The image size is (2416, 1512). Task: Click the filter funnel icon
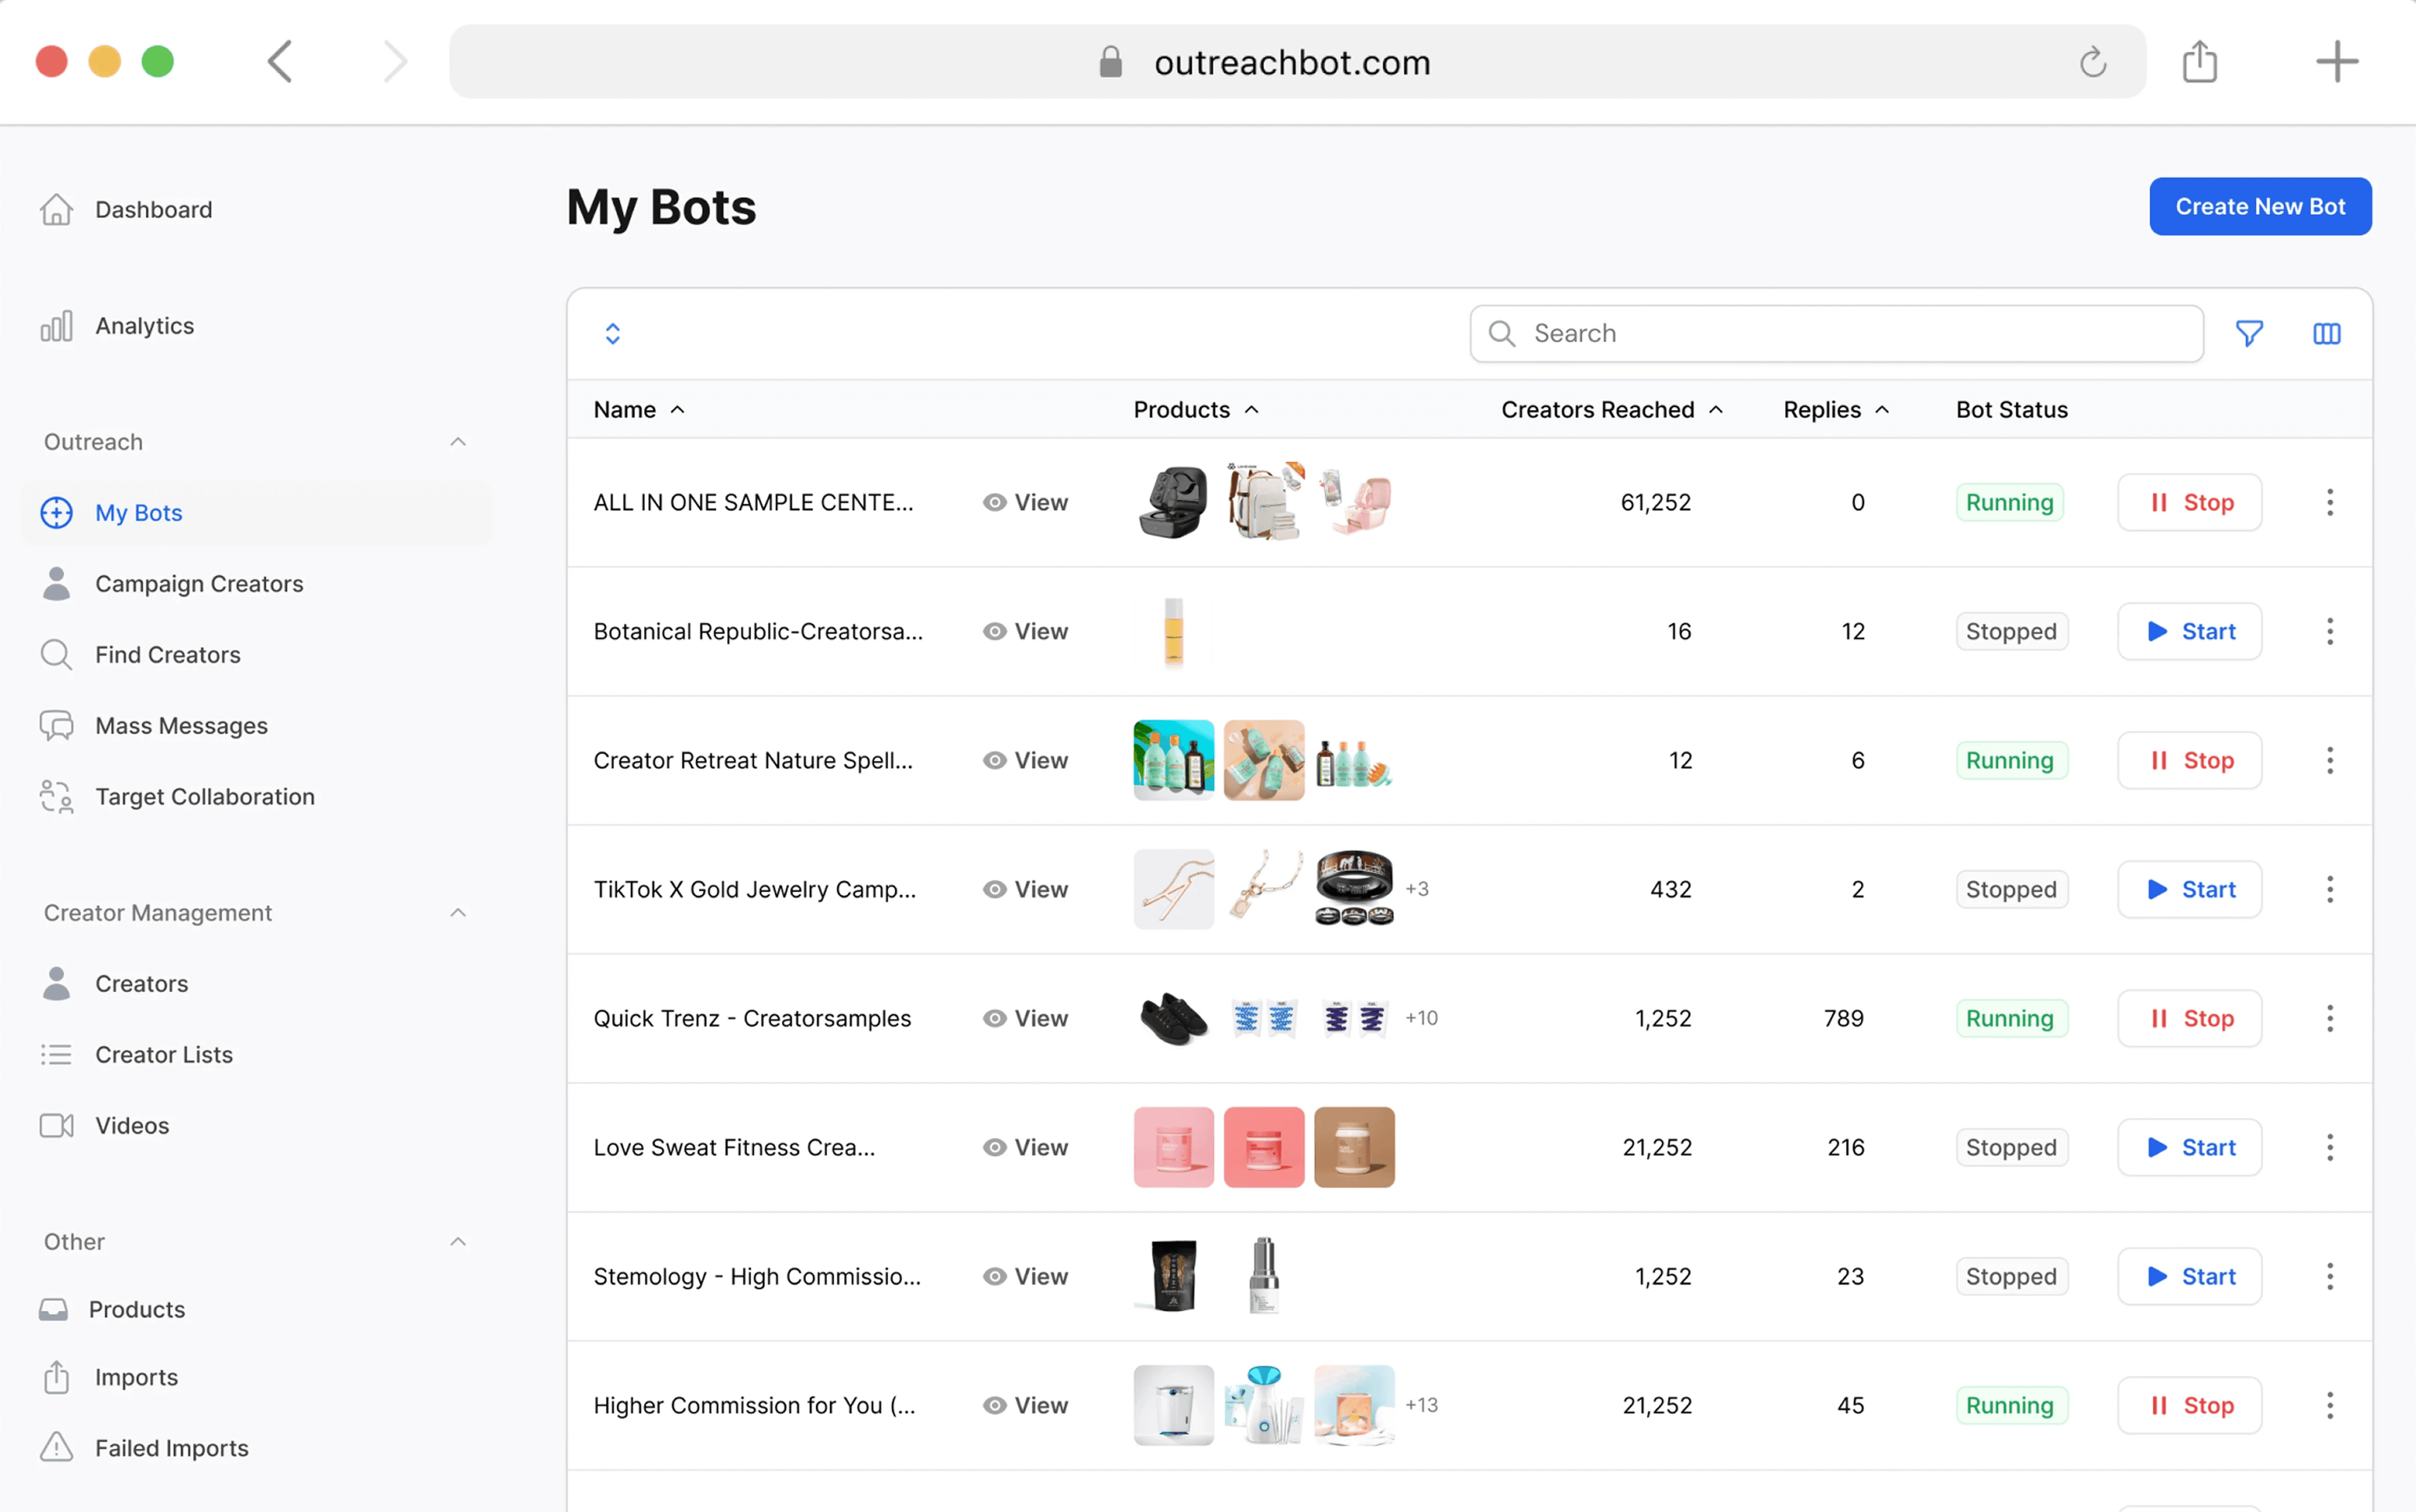coord(2249,333)
